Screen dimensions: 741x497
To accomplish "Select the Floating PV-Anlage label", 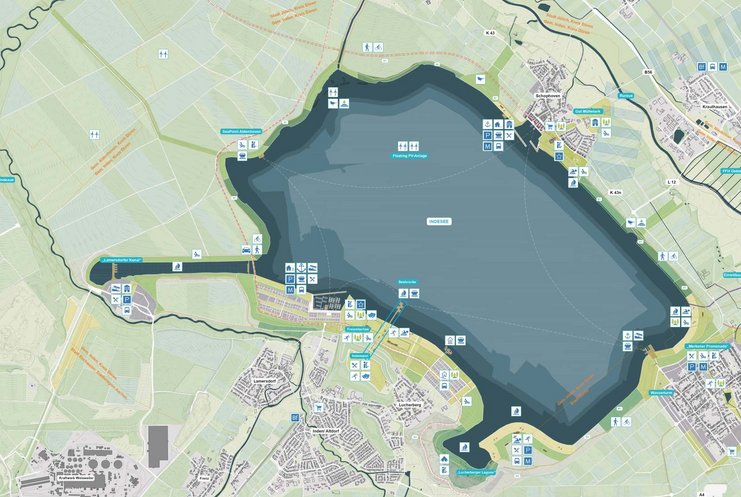I will click(408, 157).
